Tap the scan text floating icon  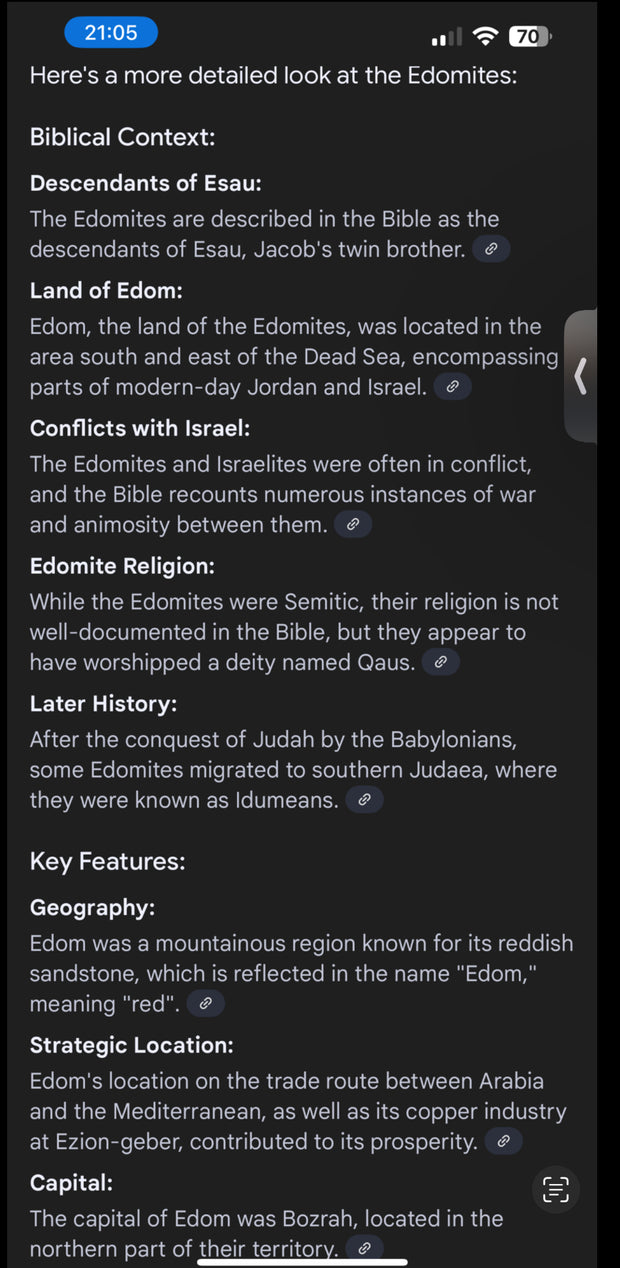[555, 1189]
